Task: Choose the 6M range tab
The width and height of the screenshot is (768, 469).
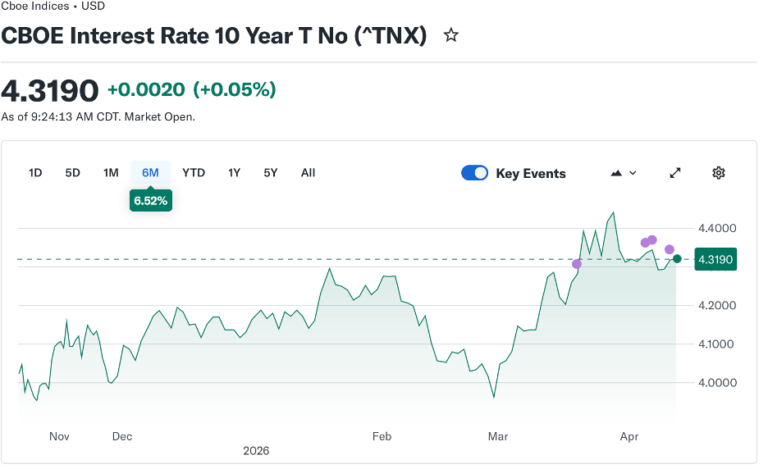Action: tap(150, 173)
